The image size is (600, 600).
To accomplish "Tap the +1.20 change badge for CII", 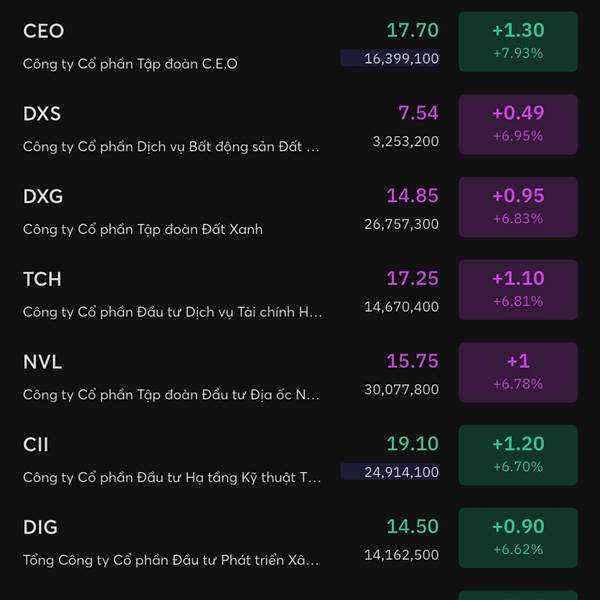I will tap(517, 455).
